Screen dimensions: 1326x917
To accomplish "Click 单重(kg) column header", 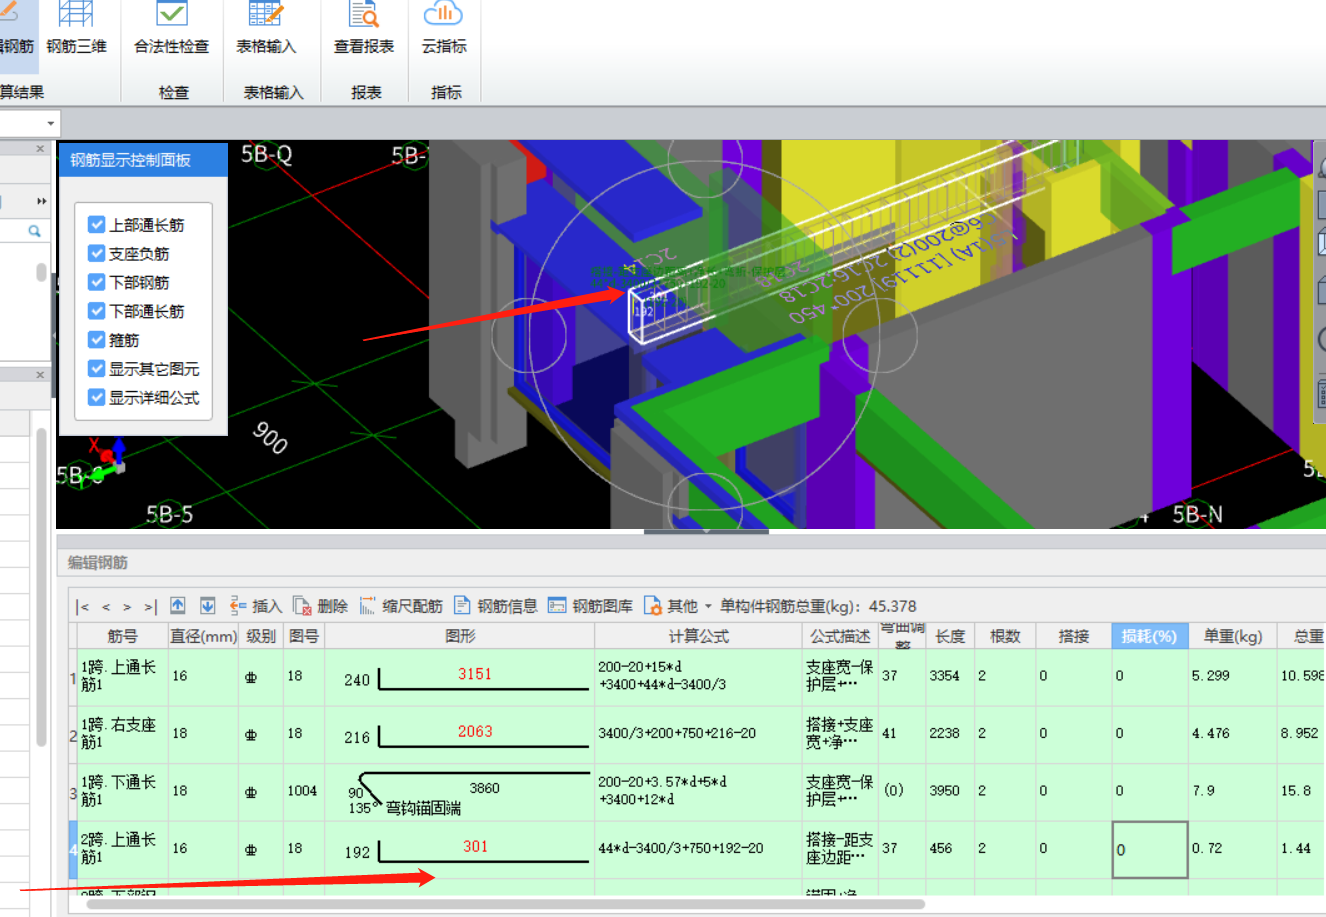I will click(x=1233, y=636).
